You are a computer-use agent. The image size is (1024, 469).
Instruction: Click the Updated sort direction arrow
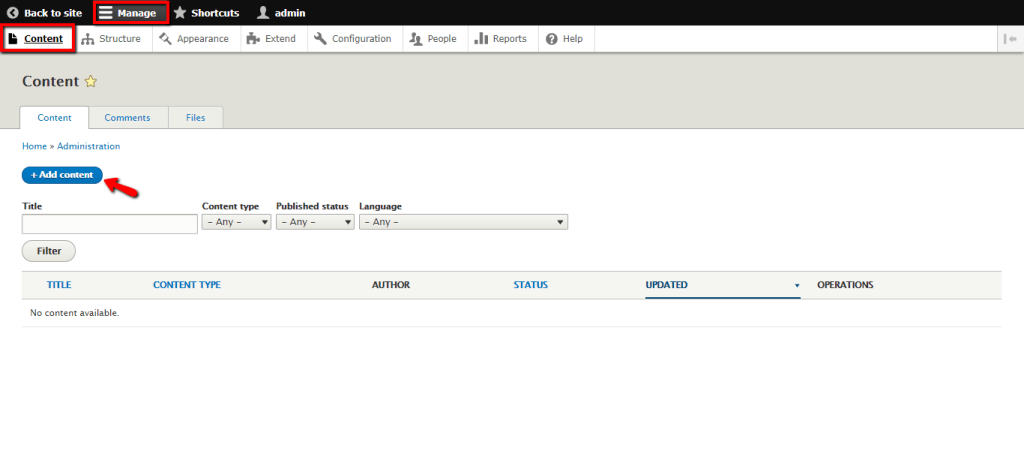797,286
